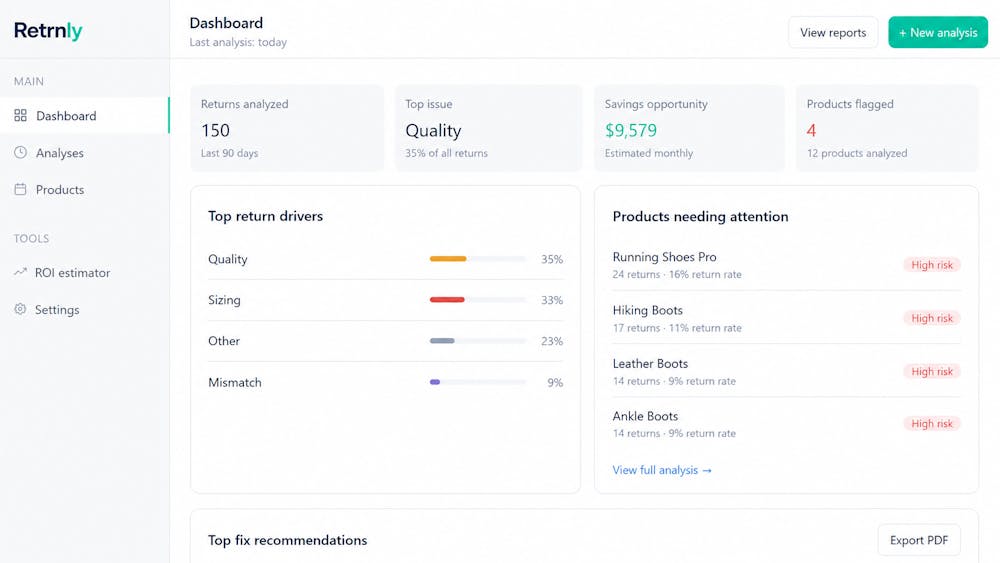Image resolution: width=1000 pixels, height=563 pixels.
Task: Click the Running Shoes Pro product
Action: coord(665,257)
